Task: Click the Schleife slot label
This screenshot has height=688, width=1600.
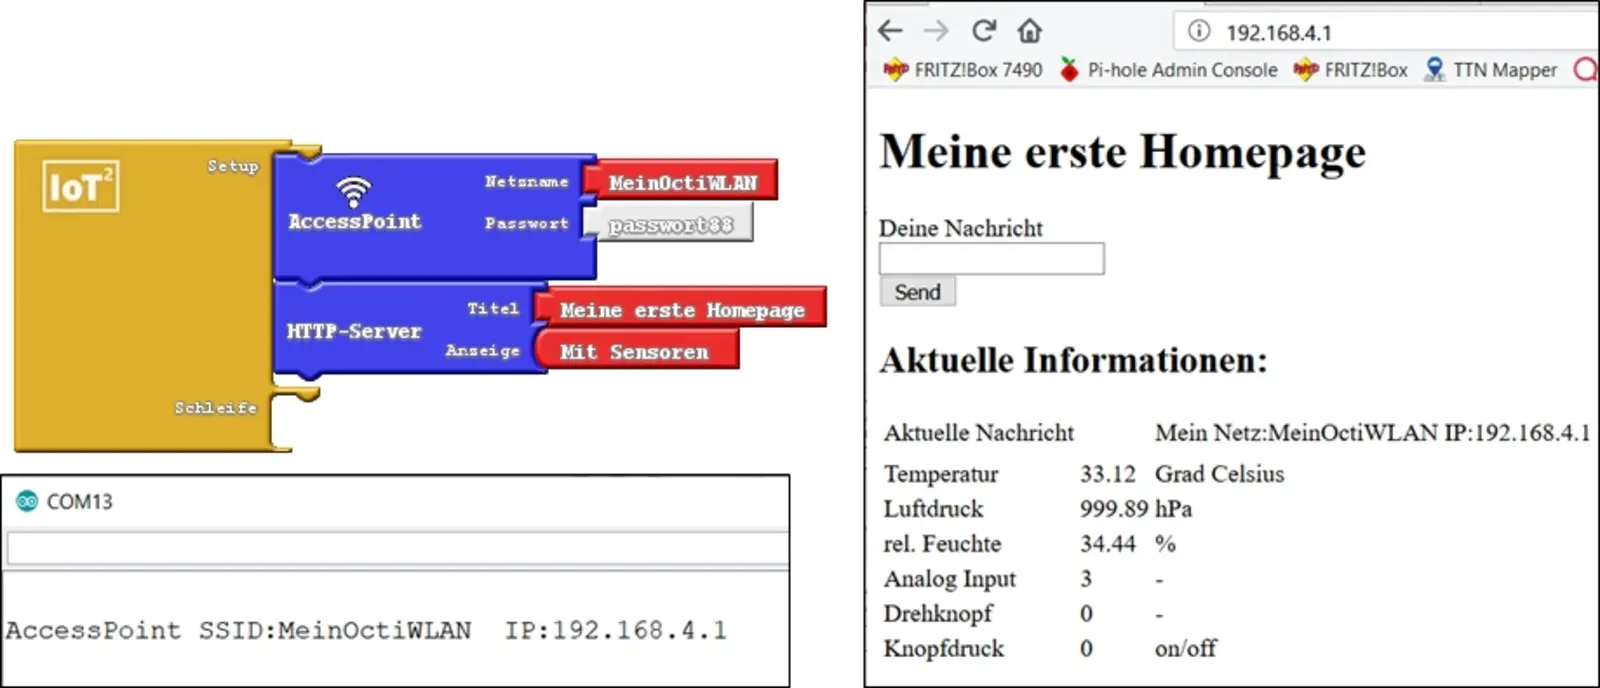Action: 216,408
